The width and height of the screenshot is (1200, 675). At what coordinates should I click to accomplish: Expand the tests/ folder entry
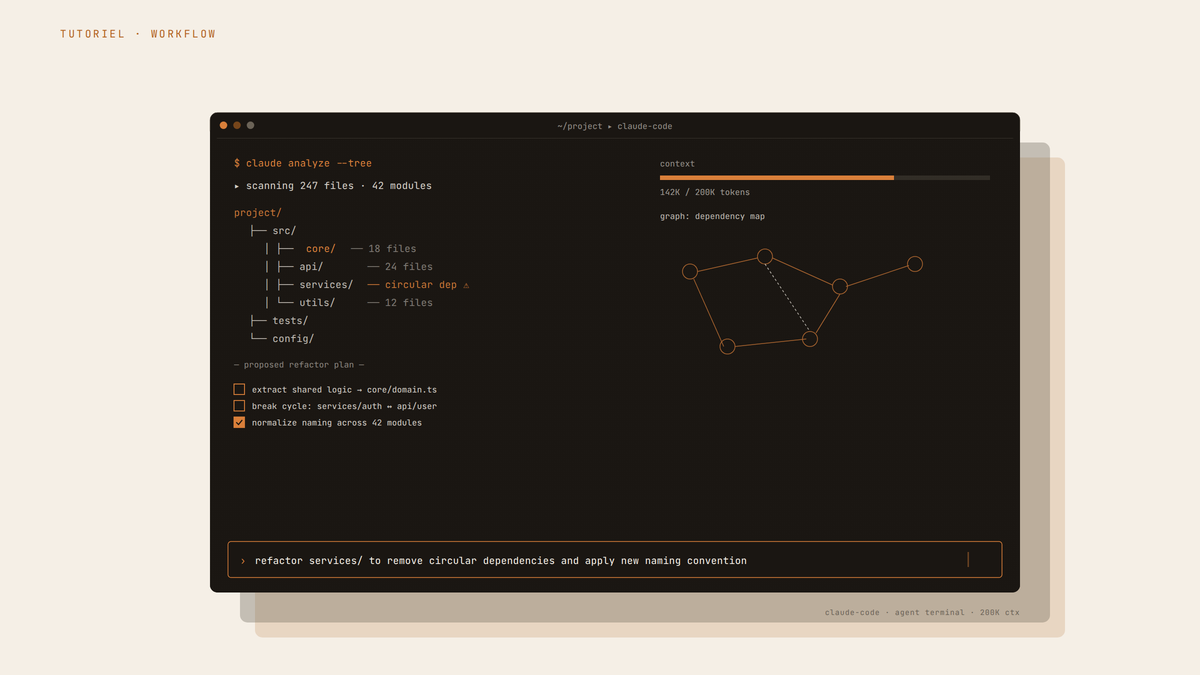[x=290, y=321]
